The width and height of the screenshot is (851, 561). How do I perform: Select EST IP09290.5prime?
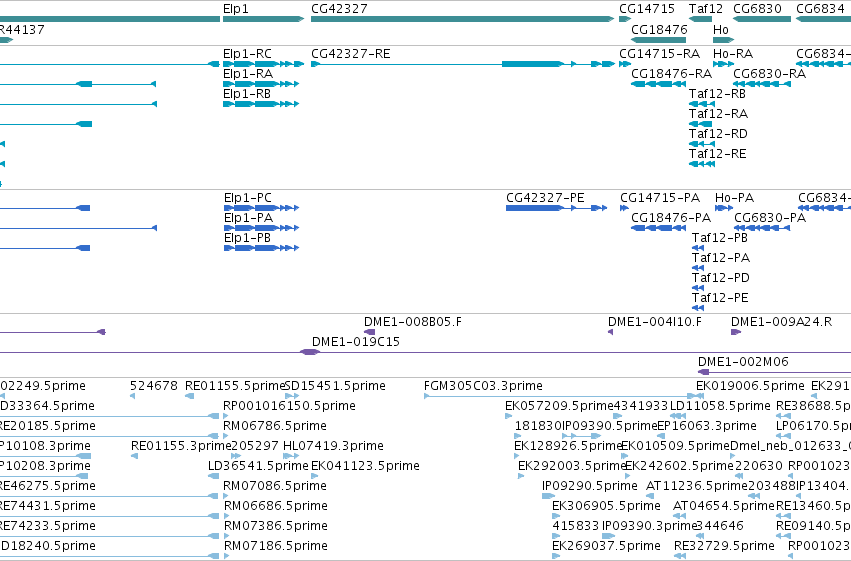(x=549, y=496)
